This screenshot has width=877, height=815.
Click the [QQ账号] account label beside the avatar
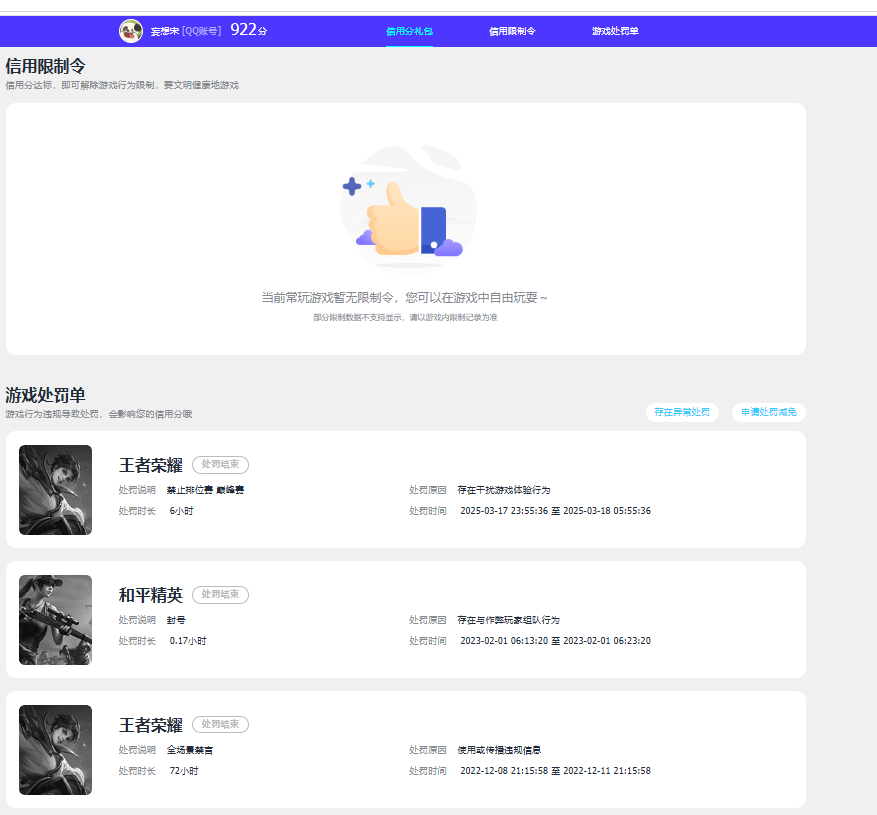point(202,32)
